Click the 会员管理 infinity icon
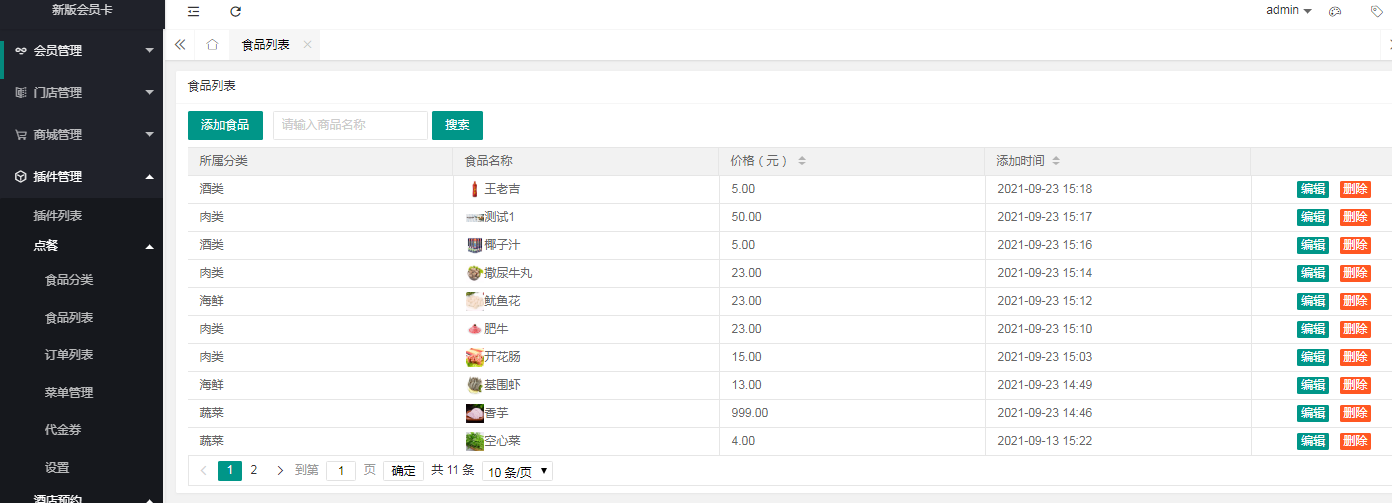 (20, 51)
